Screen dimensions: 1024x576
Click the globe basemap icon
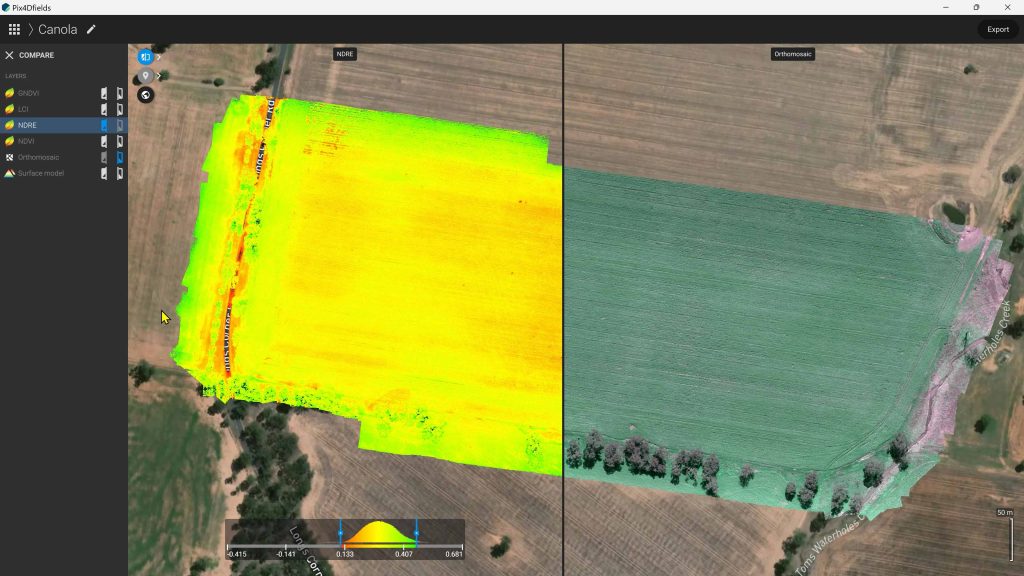pos(146,95)
